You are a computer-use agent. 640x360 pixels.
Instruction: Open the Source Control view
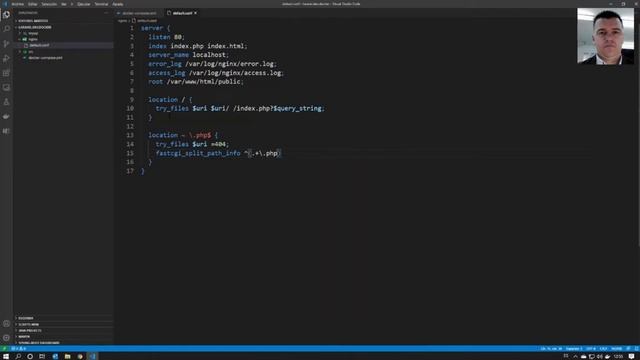pos(6,44)
